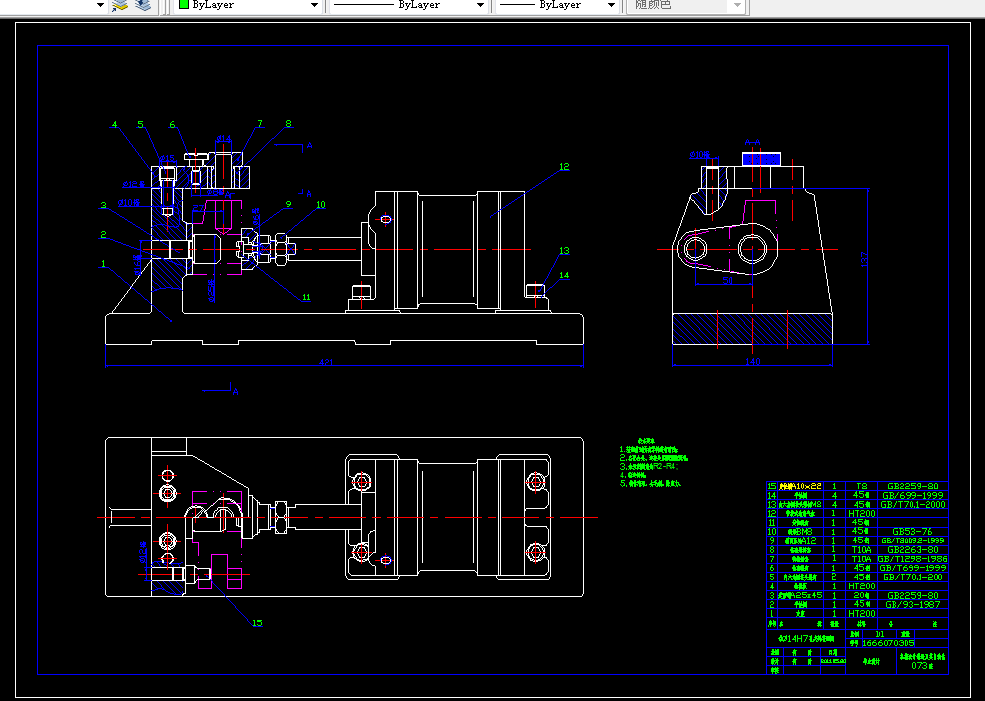This screenshot has width=985, height=701.
Task: Select green balloon label 15
Action: [x=257, y=623]
